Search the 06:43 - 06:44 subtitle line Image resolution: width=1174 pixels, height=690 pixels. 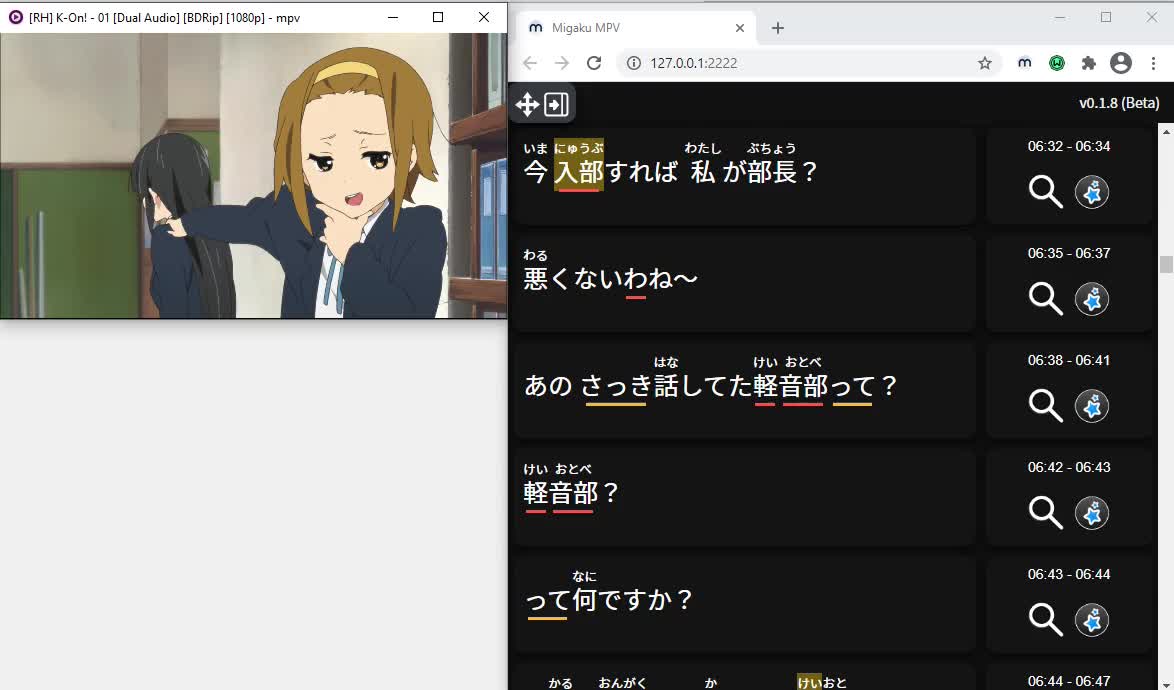click(1045, 620)
